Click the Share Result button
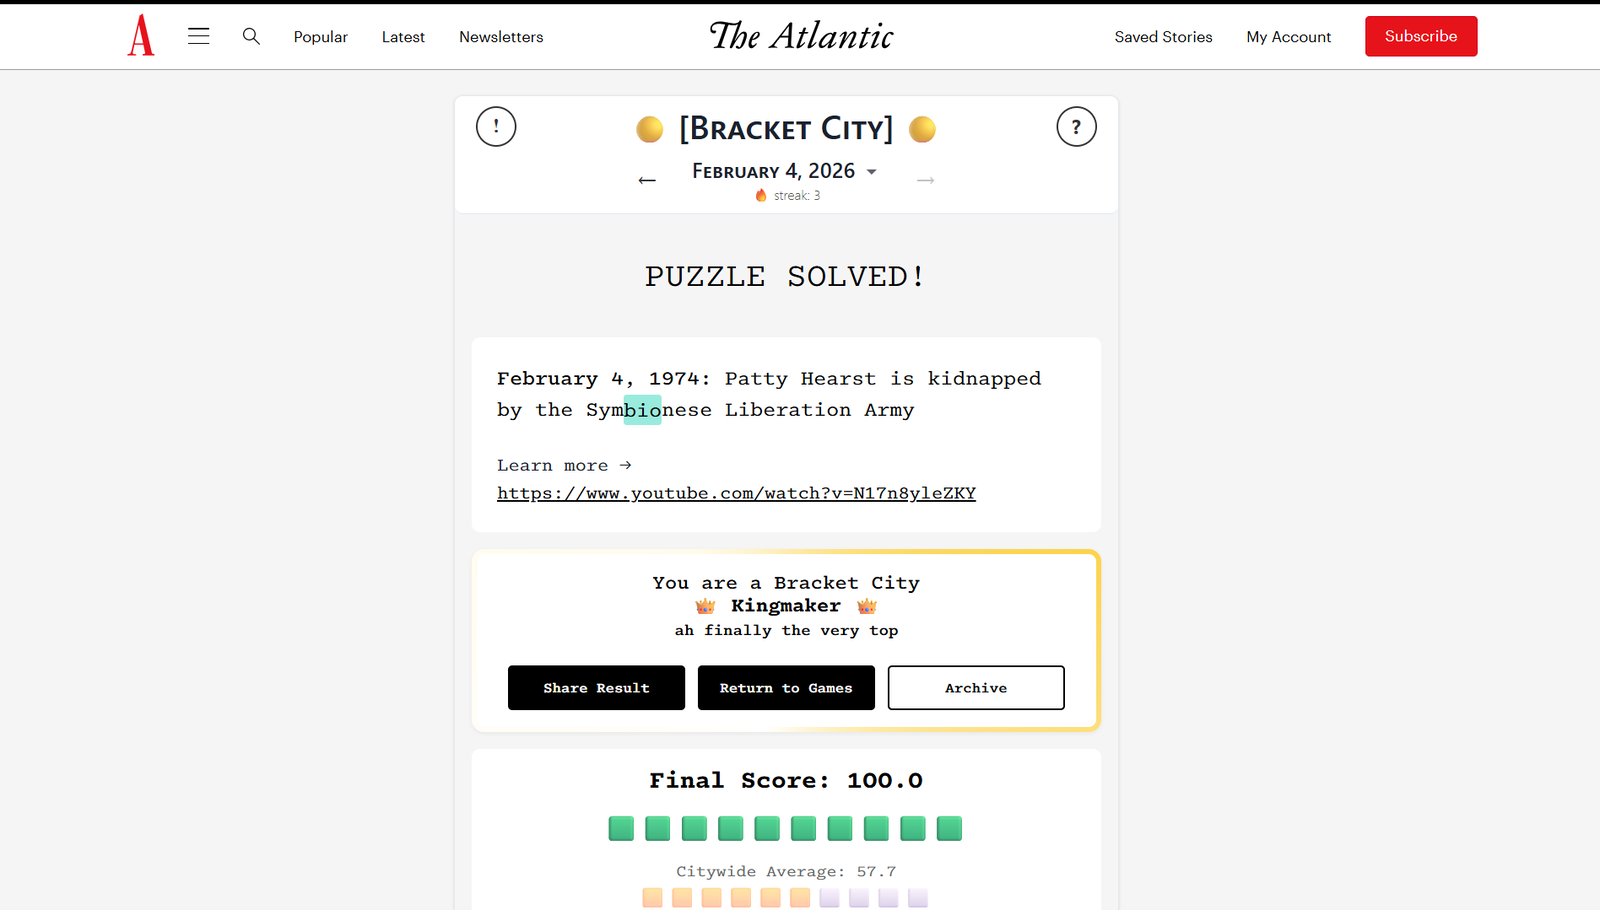Image resolution: width=1600 pixels, height=910 pixels. [596, 688]
